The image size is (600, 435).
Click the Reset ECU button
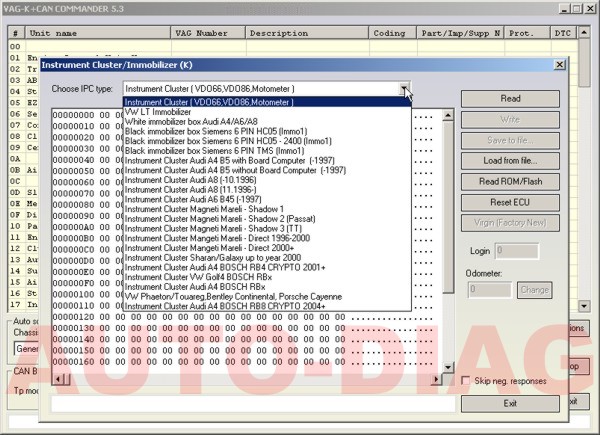(510, 202)
